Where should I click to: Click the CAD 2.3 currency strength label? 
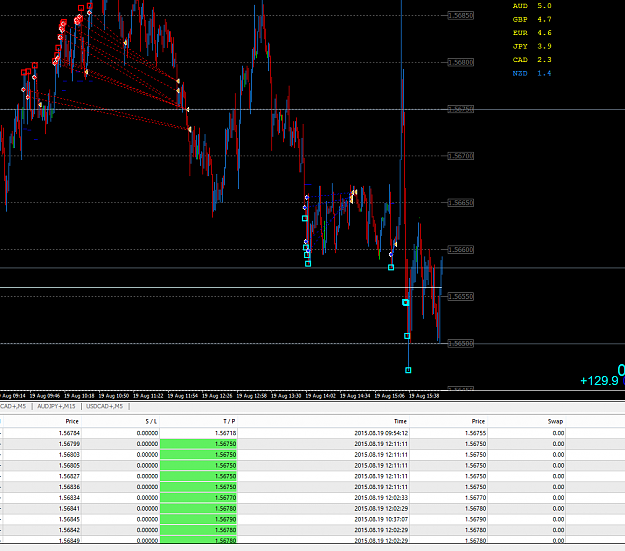pyautogui.click(x=532, y=60)
